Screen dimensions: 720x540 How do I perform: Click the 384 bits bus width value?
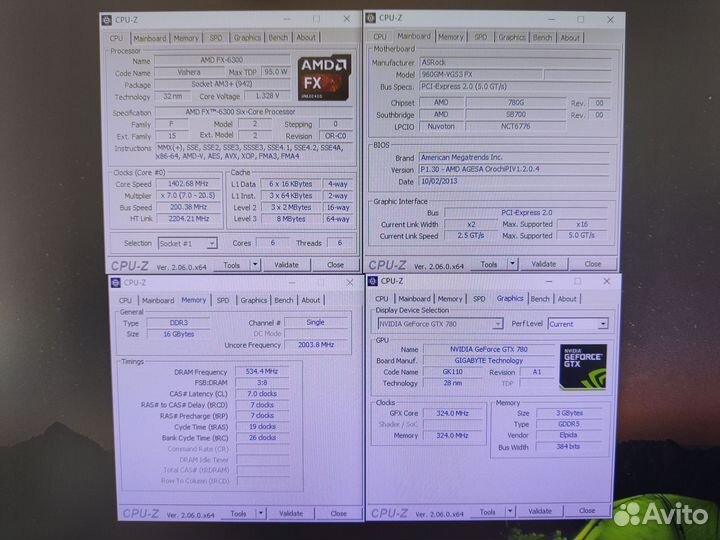pyautogui.click(x=568, y=446)
